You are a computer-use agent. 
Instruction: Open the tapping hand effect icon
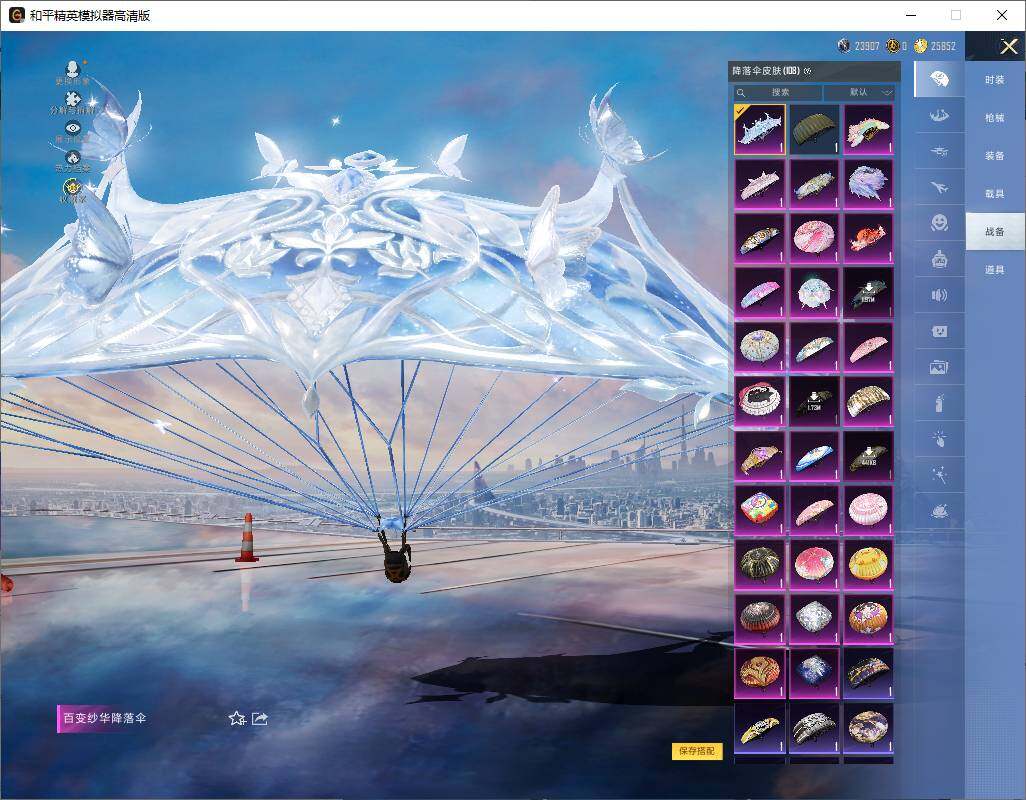click(x=939, y=440)
